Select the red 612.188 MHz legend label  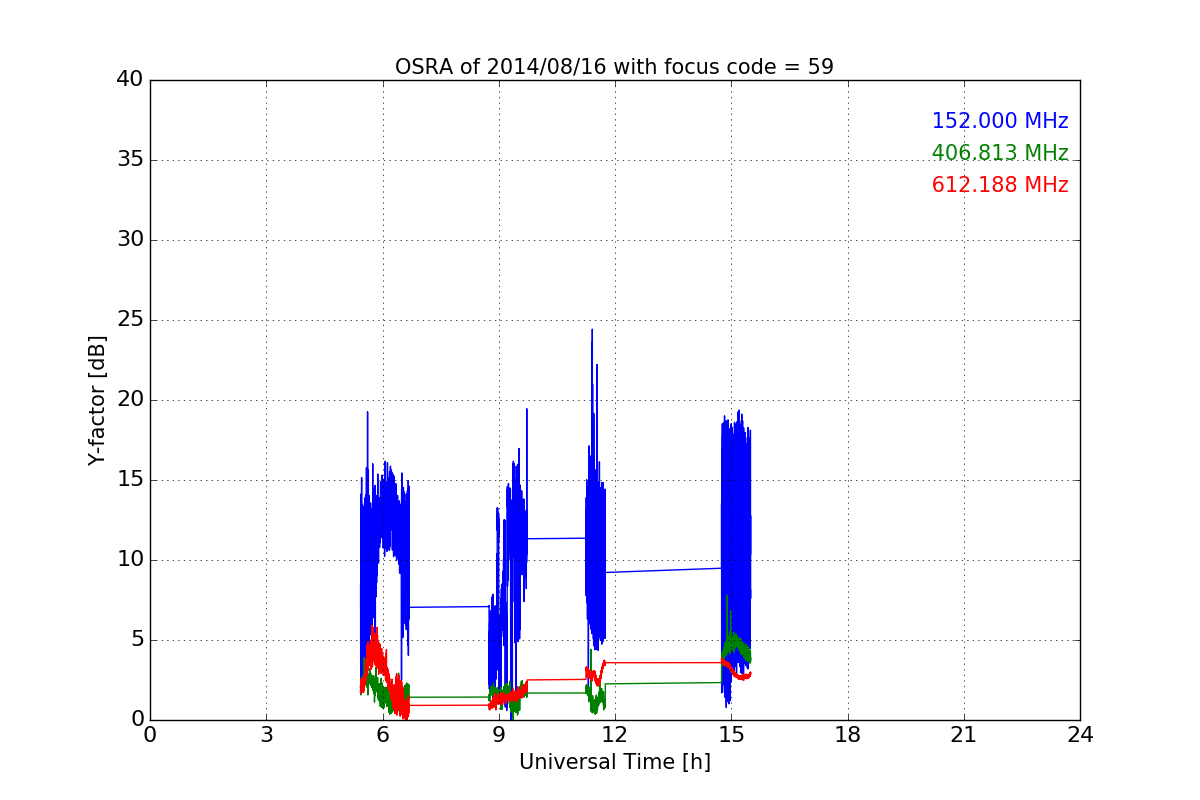1000,185
